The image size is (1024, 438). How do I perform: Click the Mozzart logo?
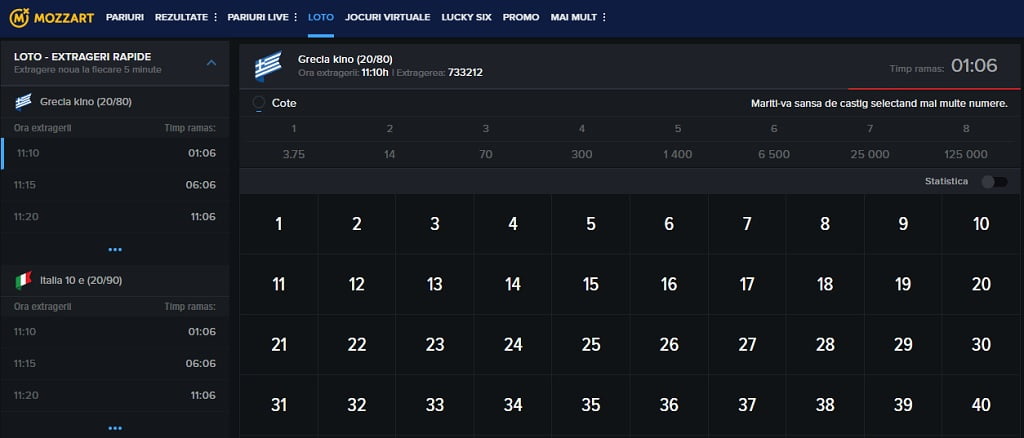52,18
